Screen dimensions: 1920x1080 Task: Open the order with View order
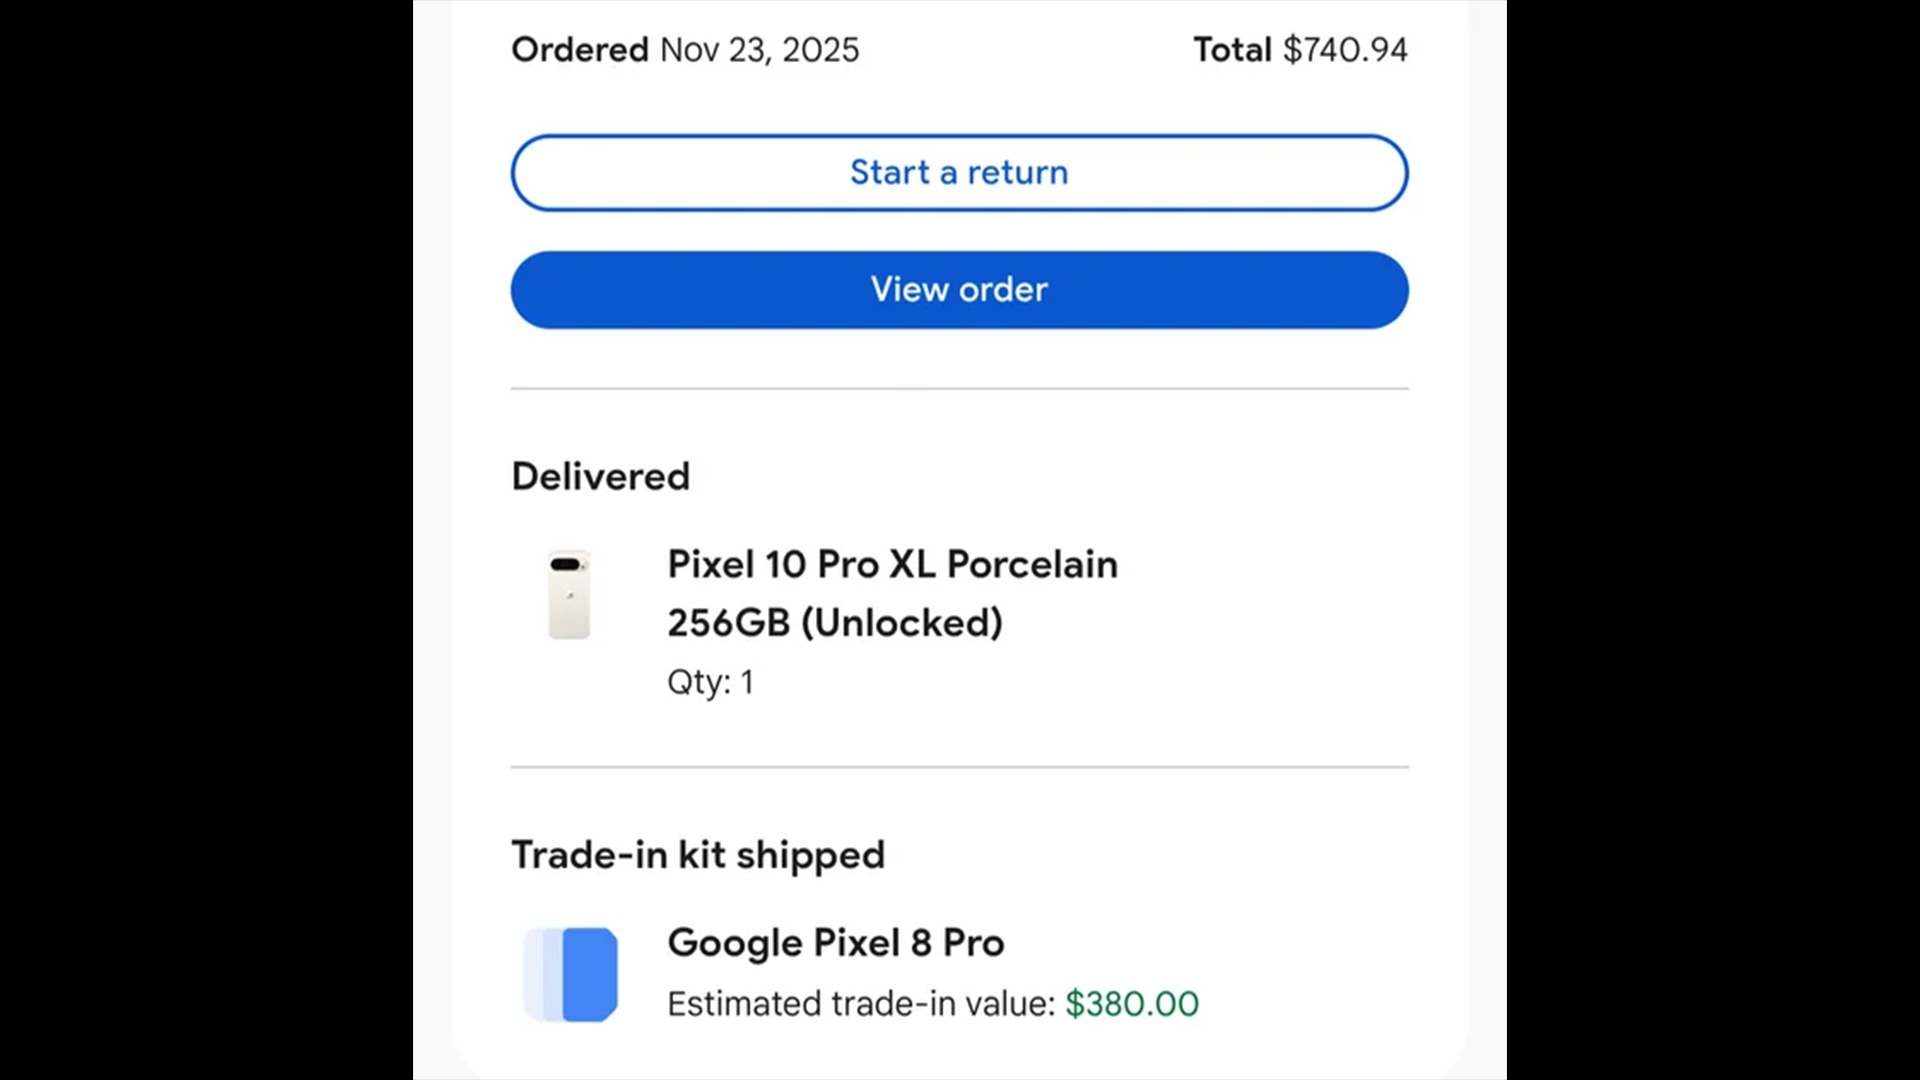(959, 290)
